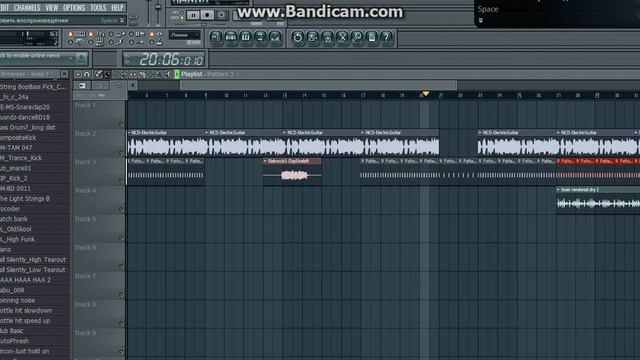The width and height of the screenshot is (640, 360).
Task: Select 'Dub Basic' in Browser
Action: point(12,331)
